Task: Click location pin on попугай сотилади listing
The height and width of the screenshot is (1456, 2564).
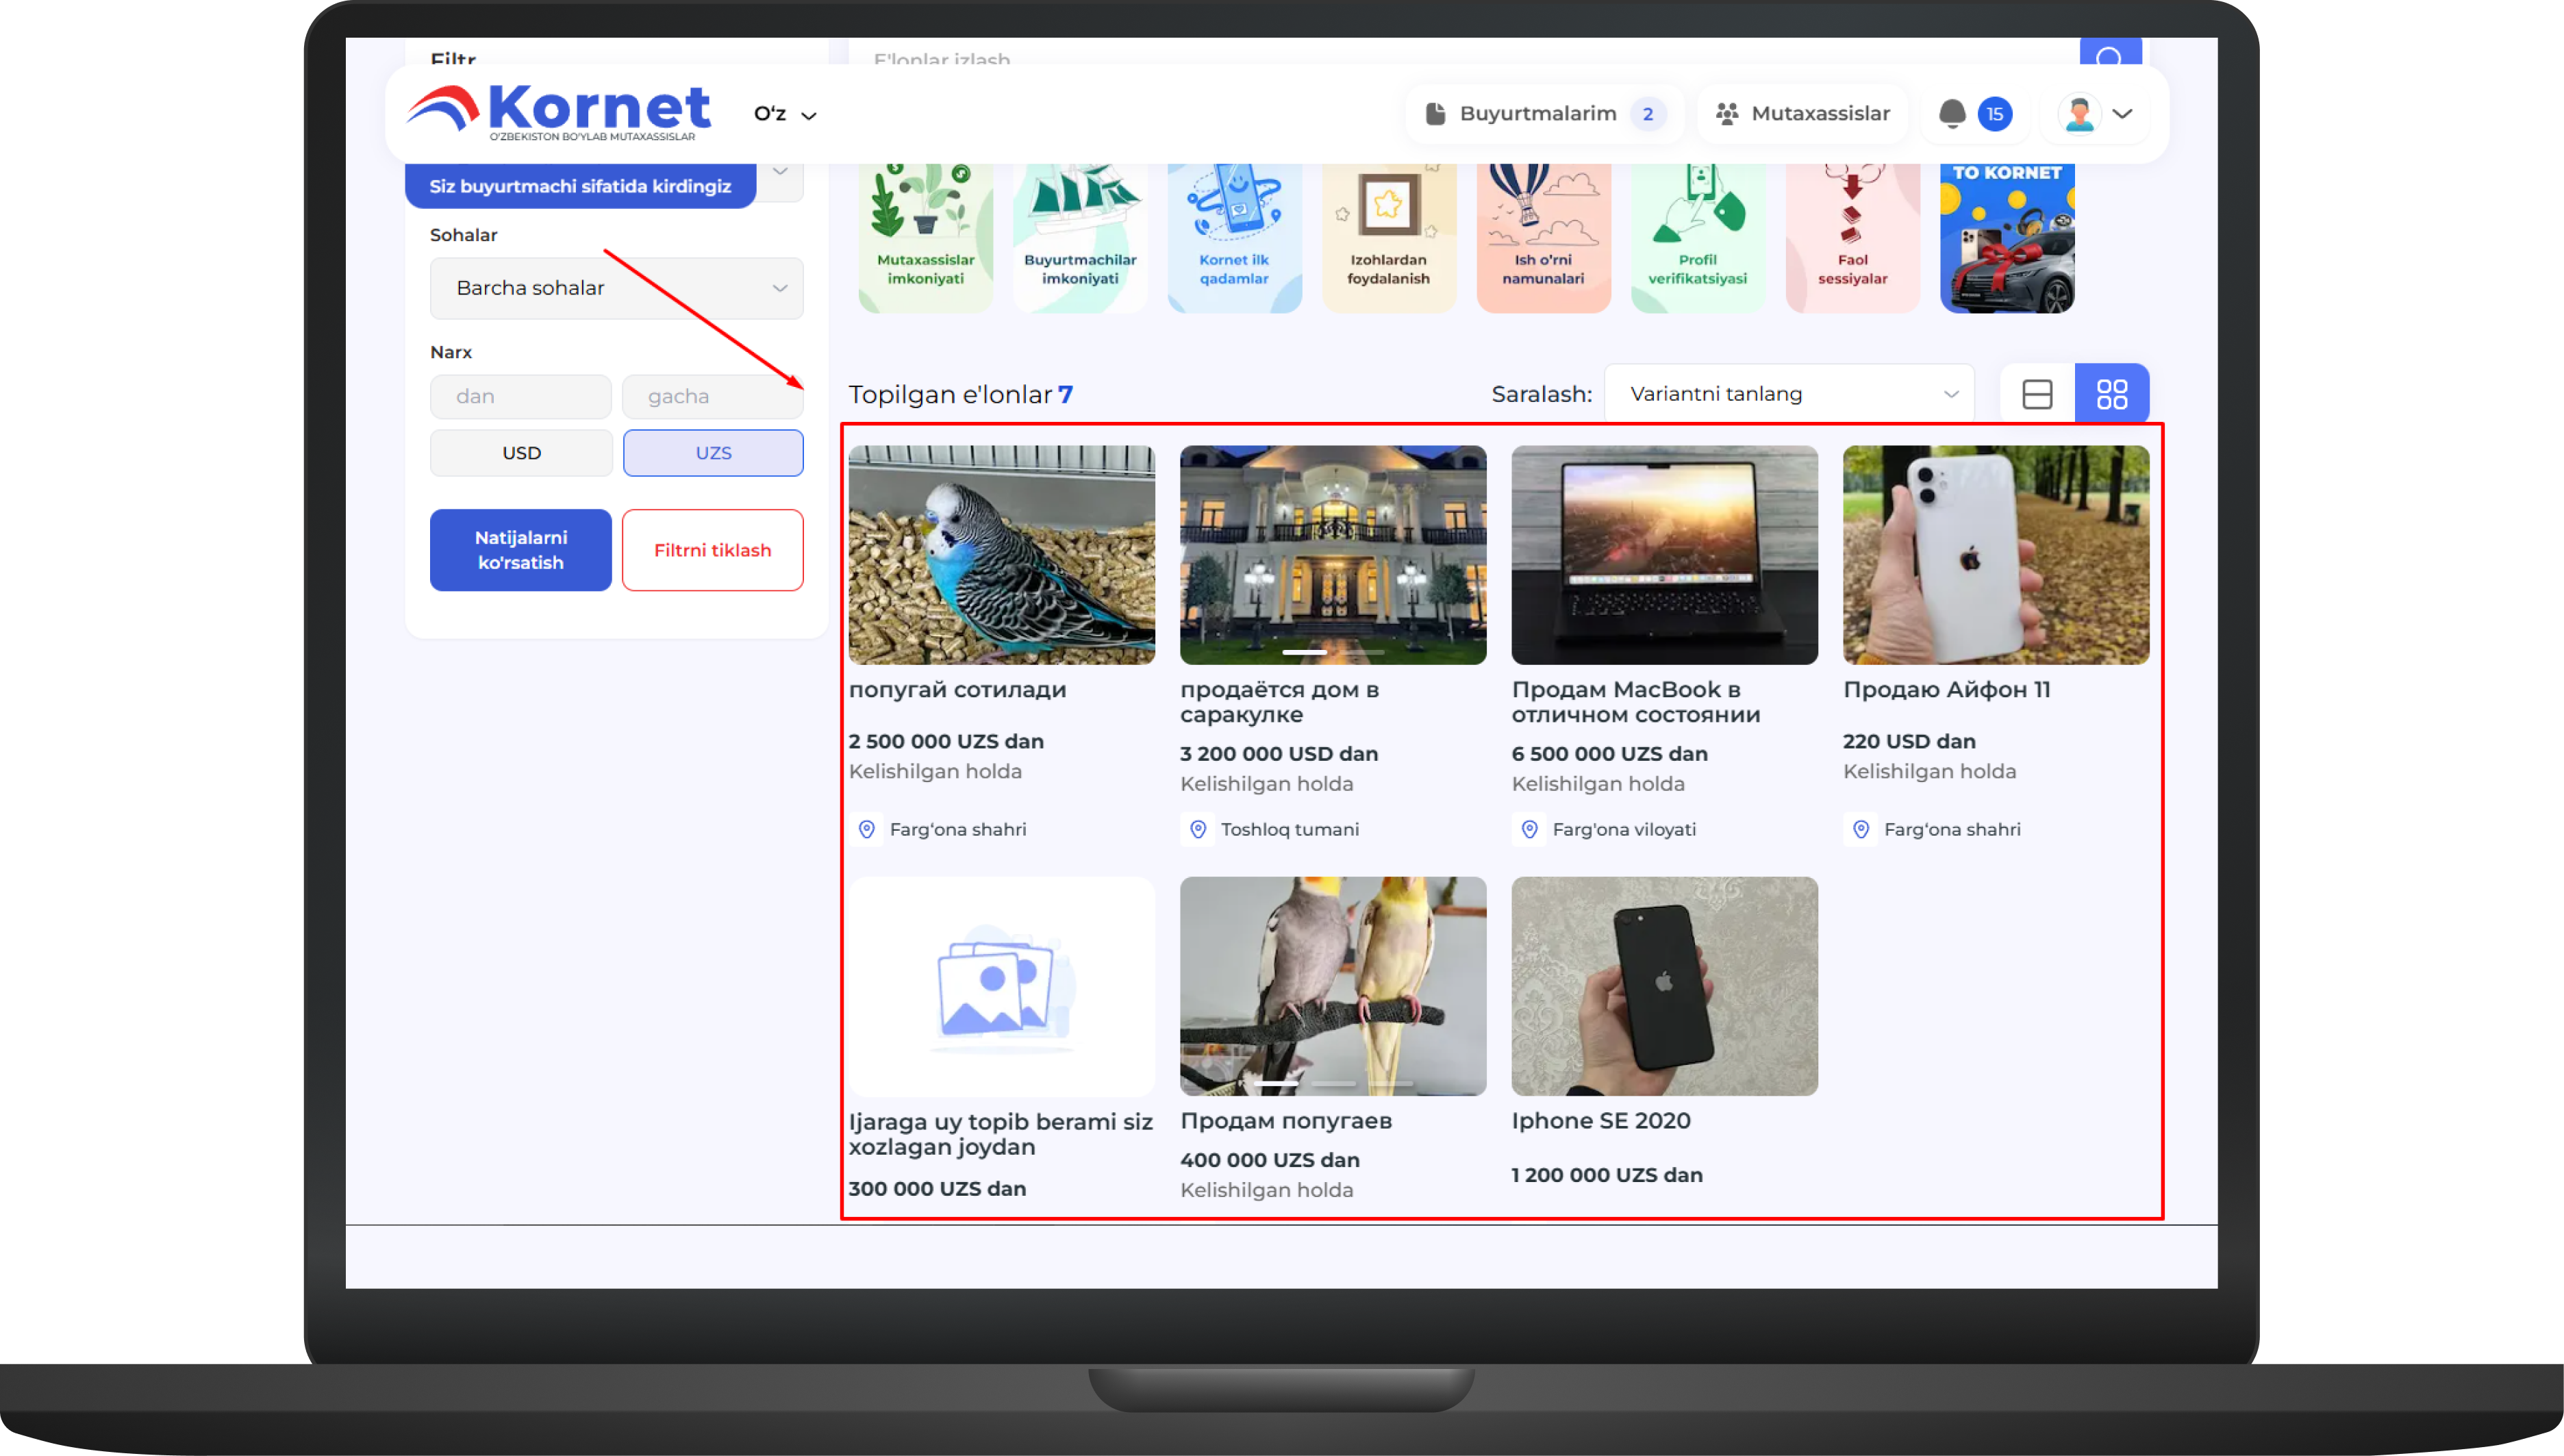Action: coord(867,829)
